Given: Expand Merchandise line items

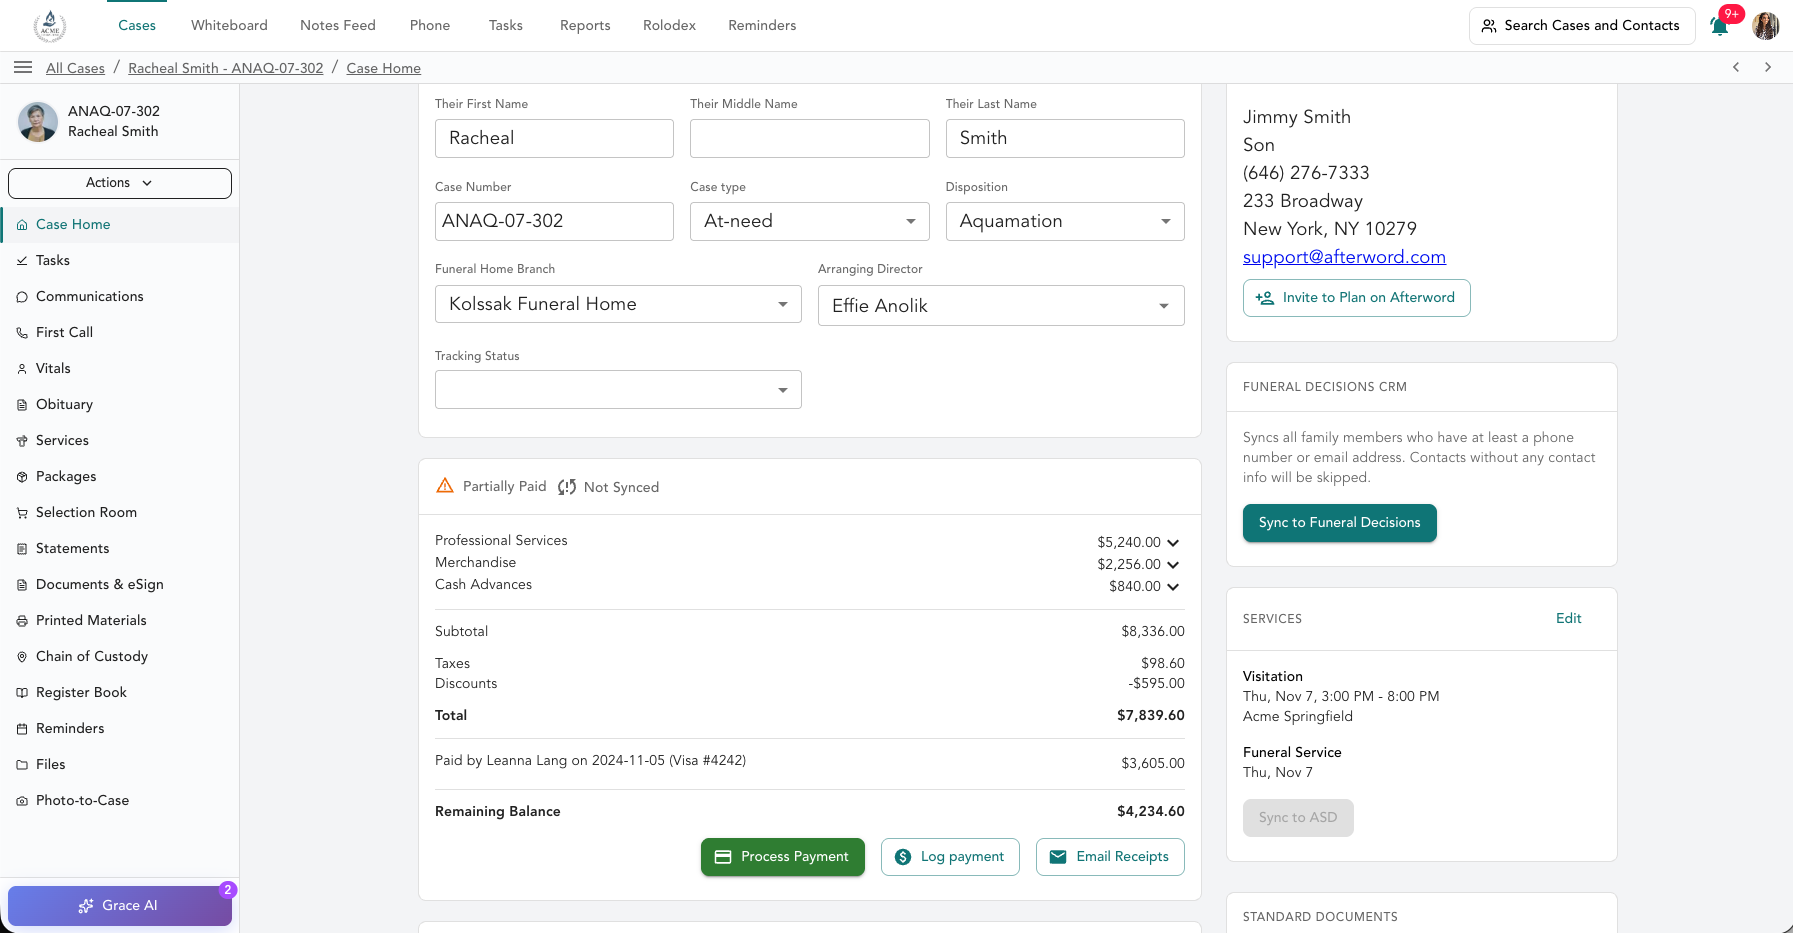Looking at the screenshot, I should 1173,564.
